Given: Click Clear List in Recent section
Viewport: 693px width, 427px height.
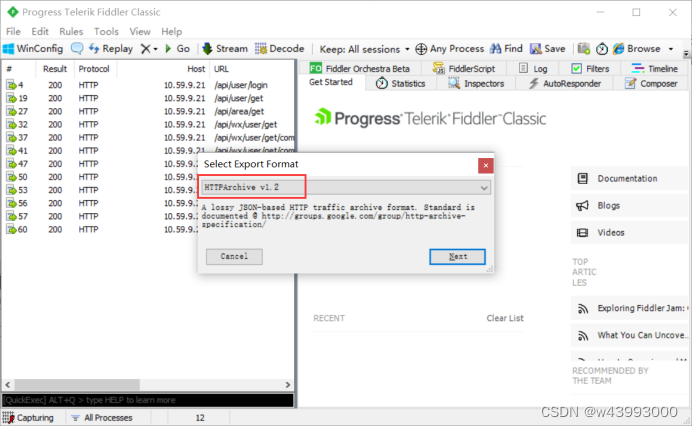Looking at the screenshot, I should tap(505, 318).
